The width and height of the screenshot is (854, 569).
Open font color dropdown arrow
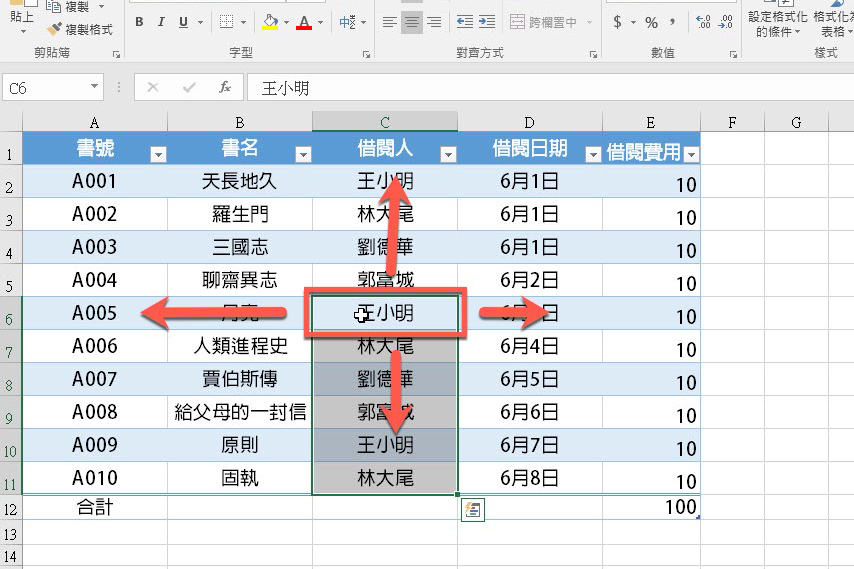pyautogui.click(x=320, y=22)
